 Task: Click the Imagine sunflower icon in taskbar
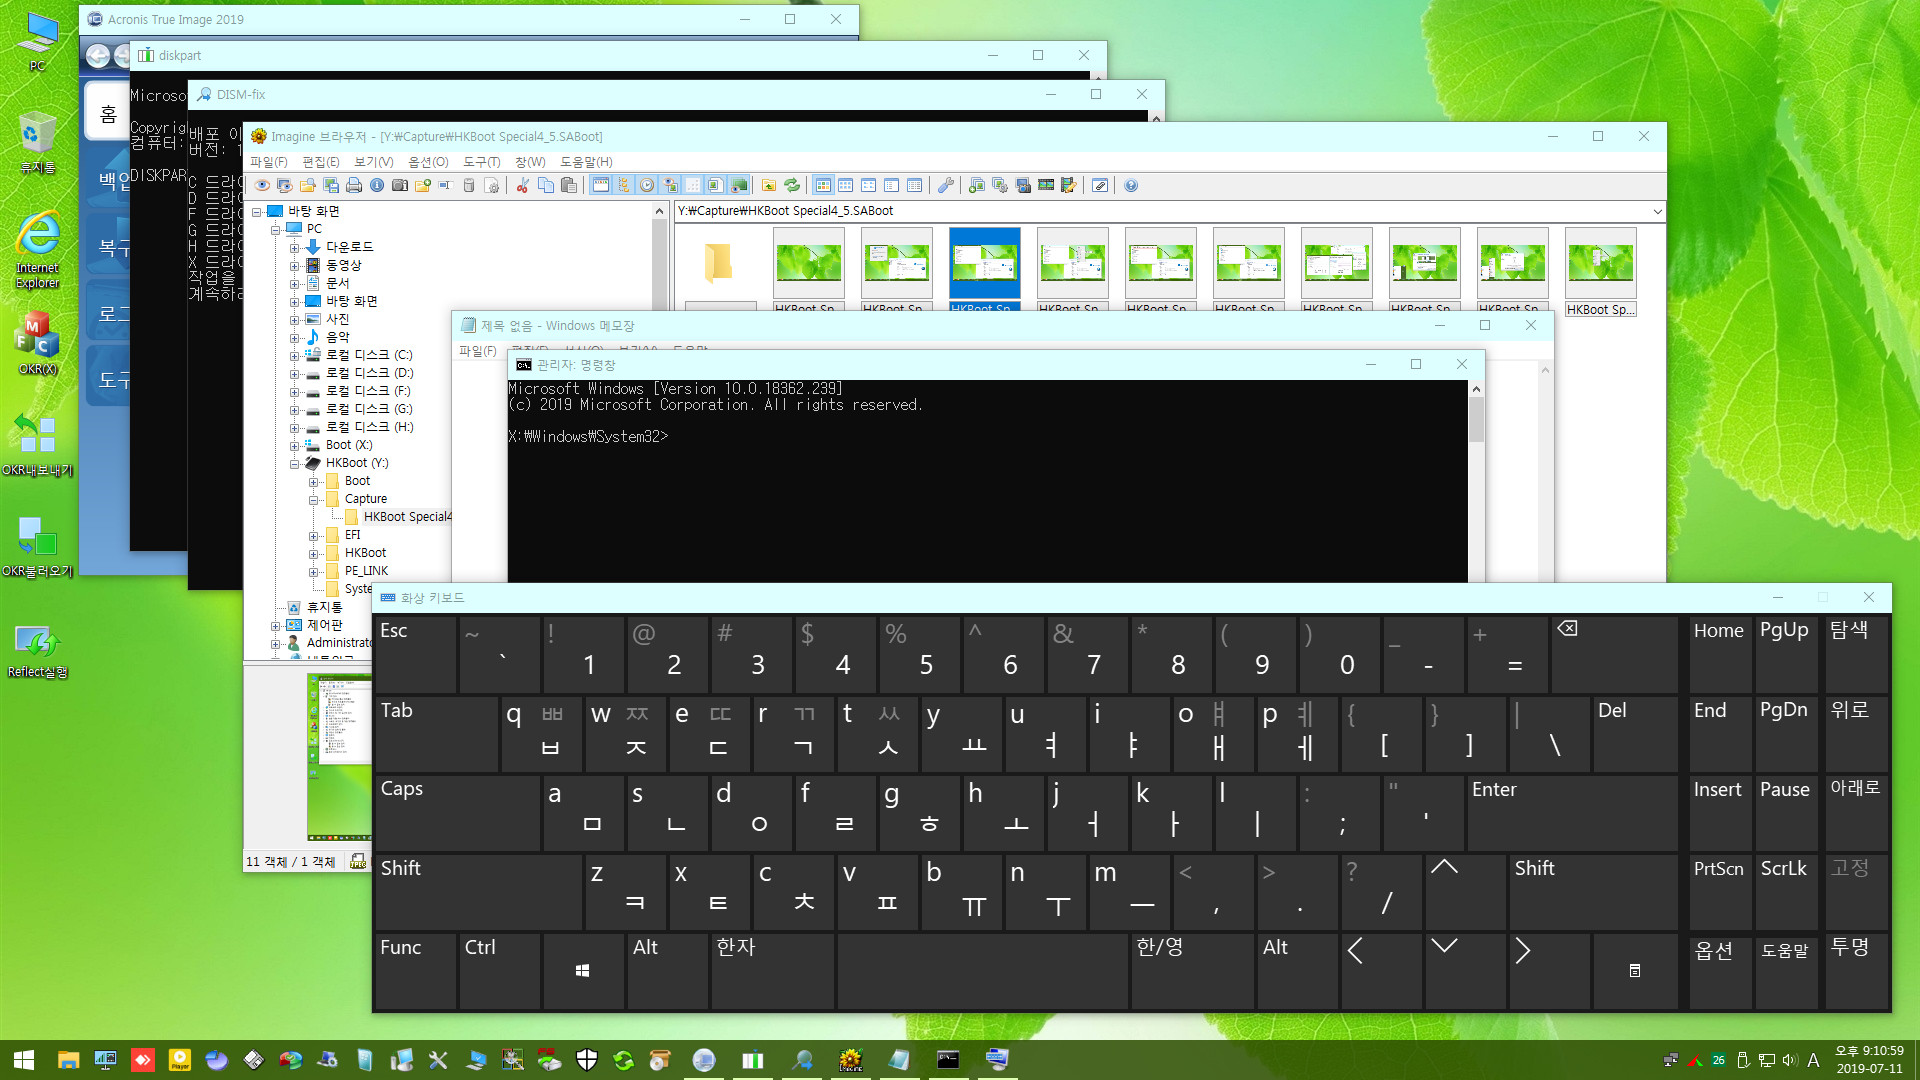coord(850,1060)
